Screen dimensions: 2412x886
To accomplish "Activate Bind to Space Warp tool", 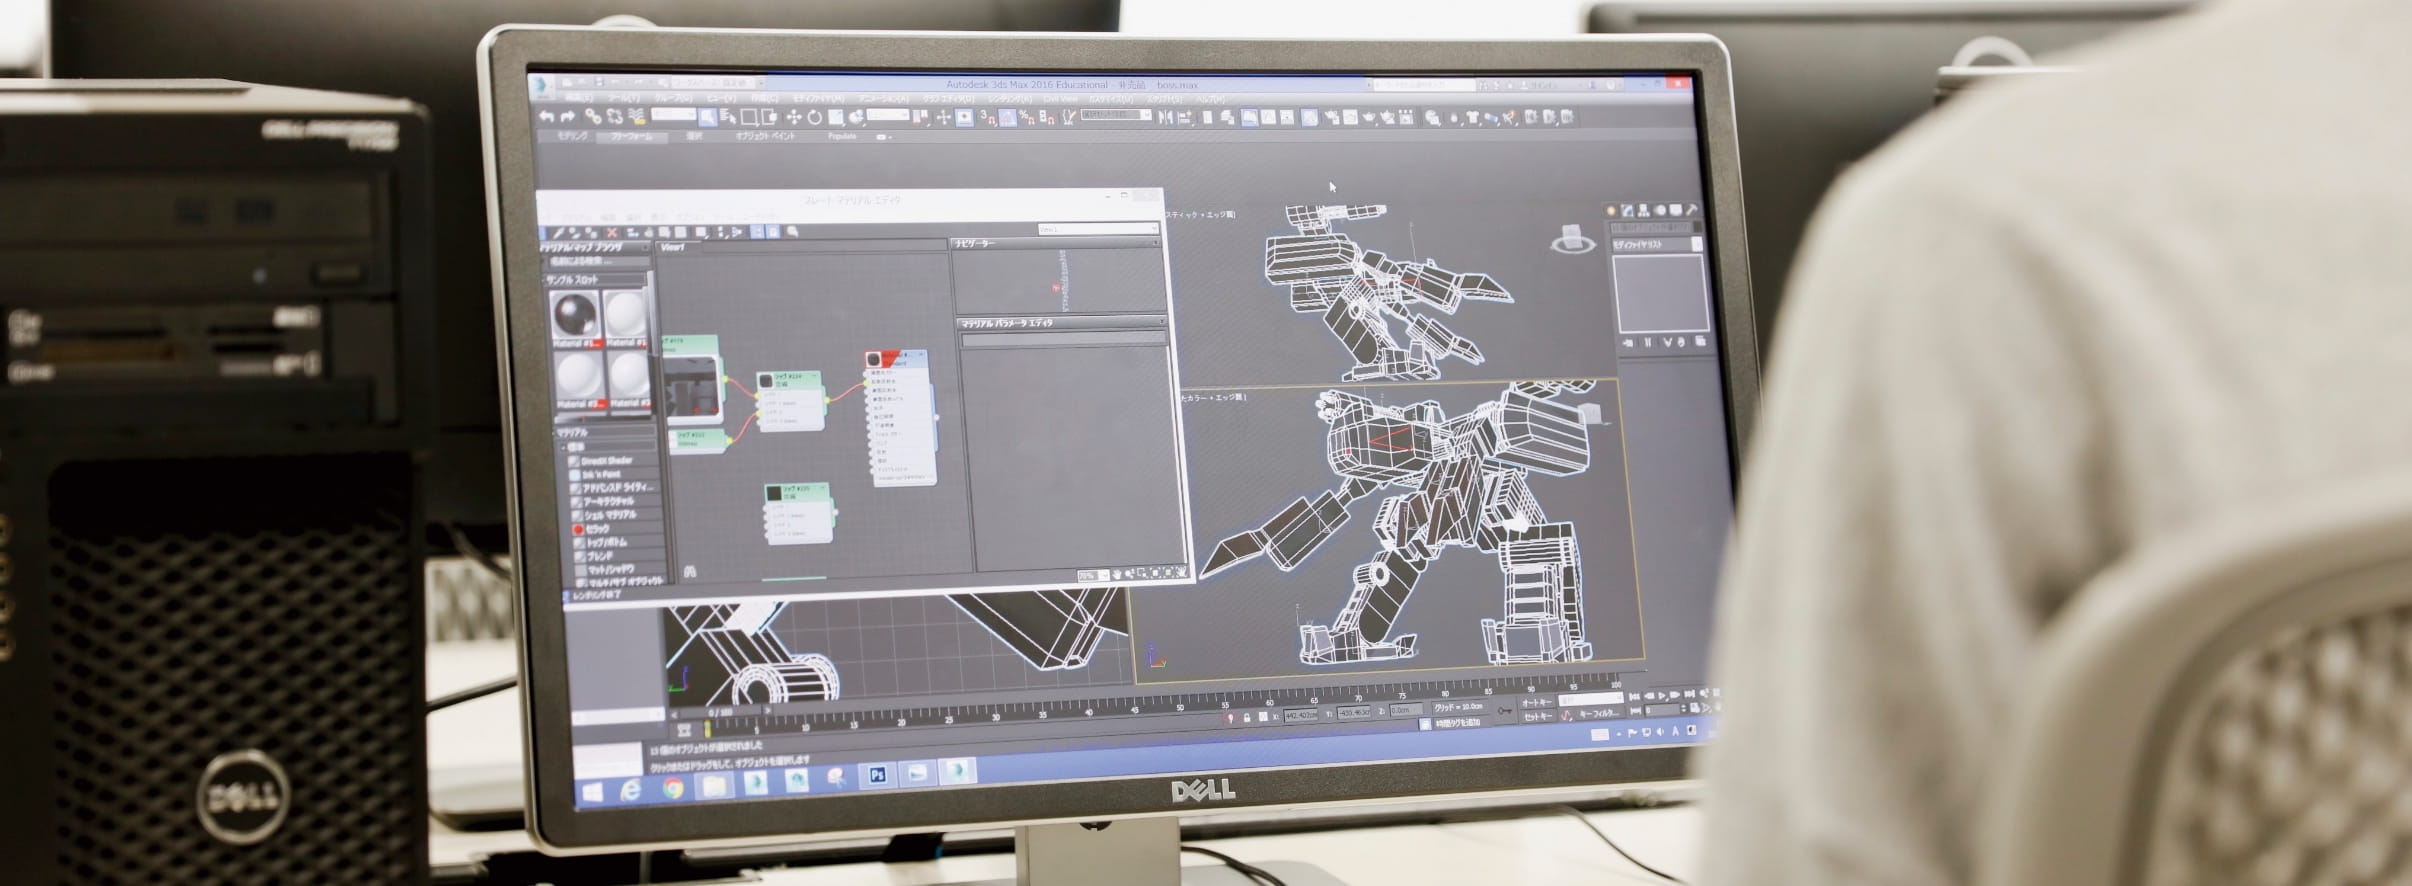I will [635, 117].
